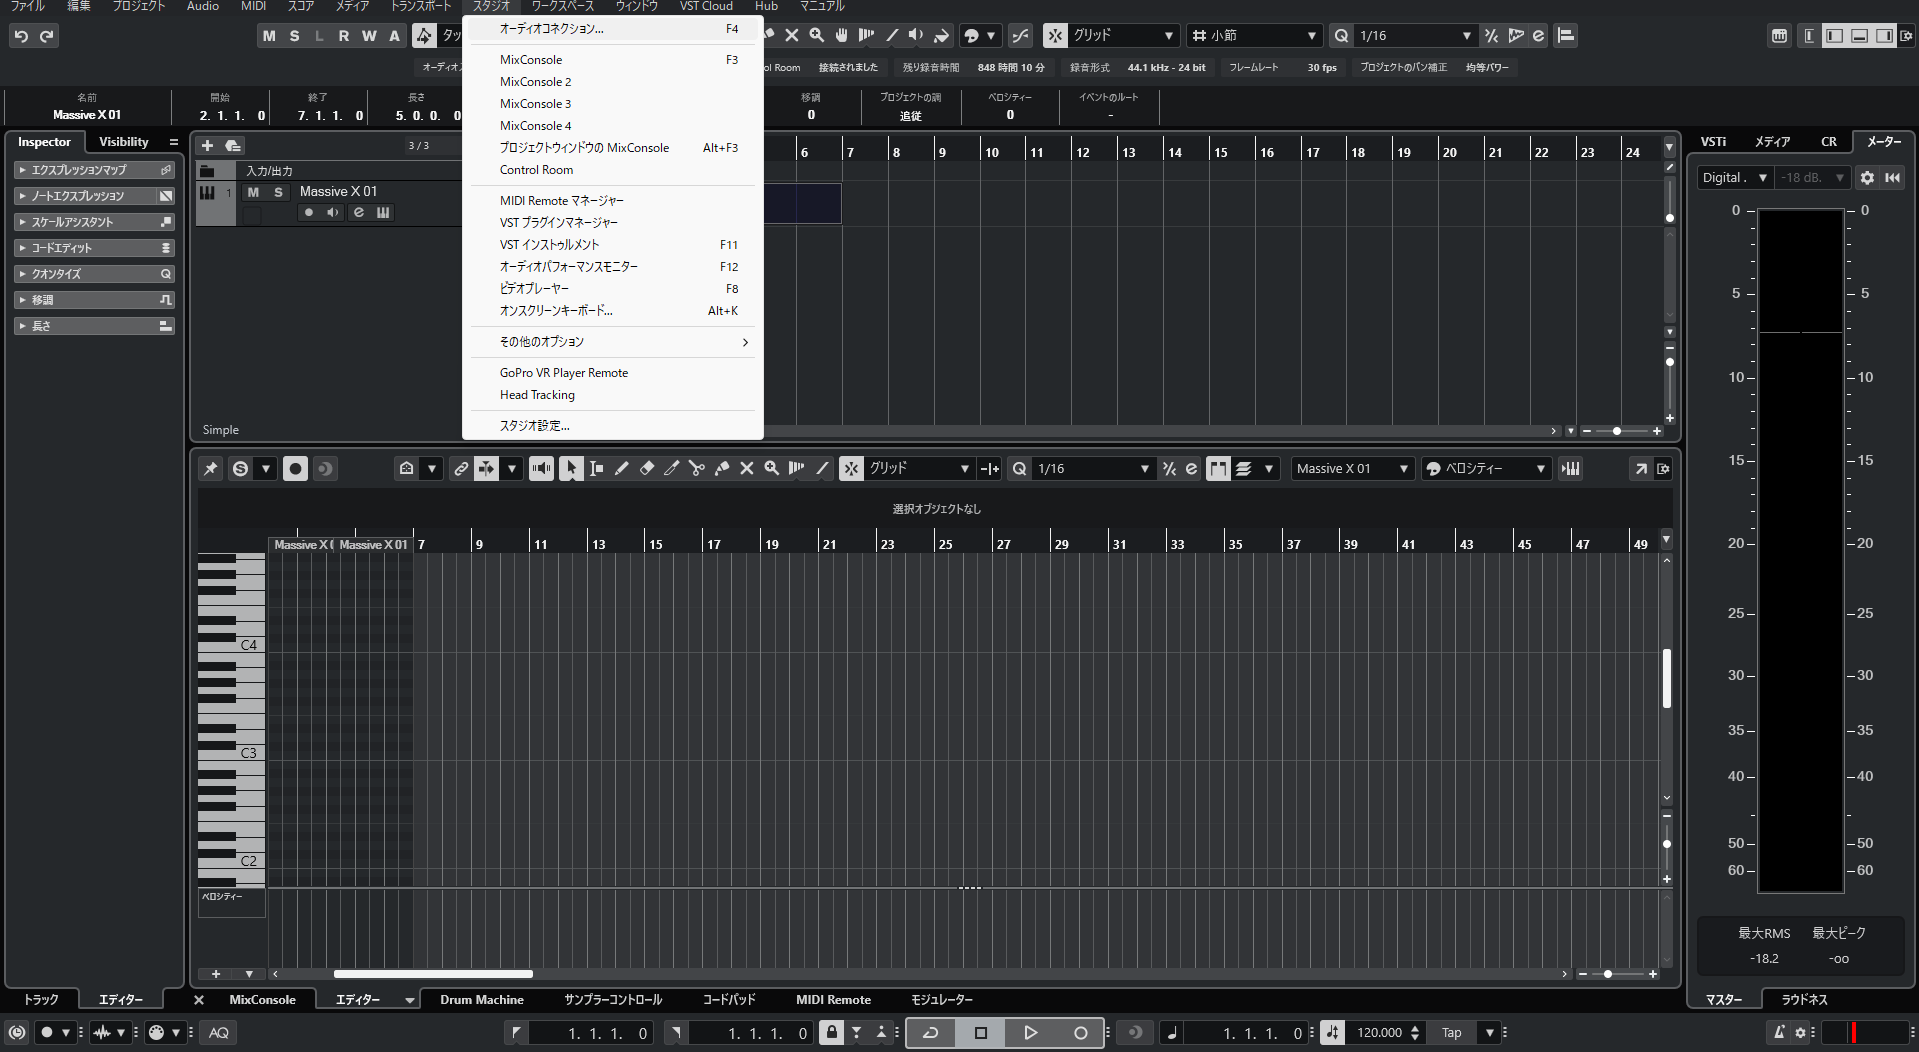
Task: Select the Mute (X) tool in project toolbar
Action: point(792,36)
